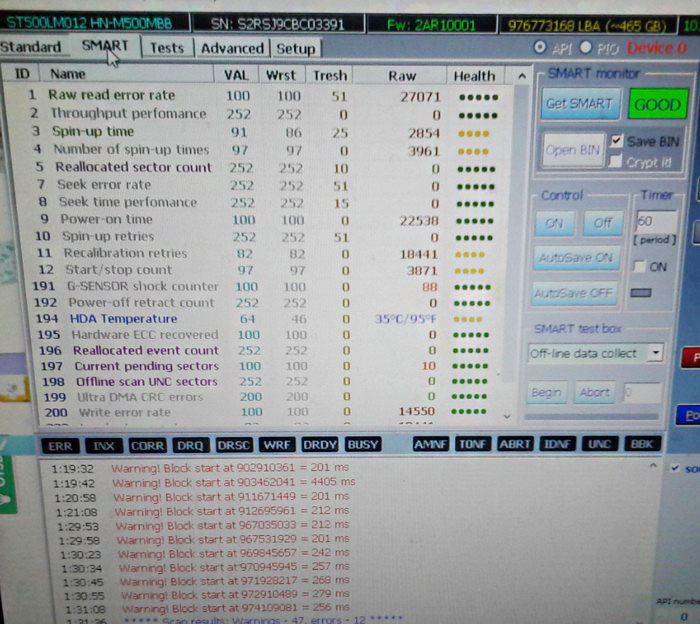
Task: Enable the Crypt id checkbox
Action: [617, 161]
